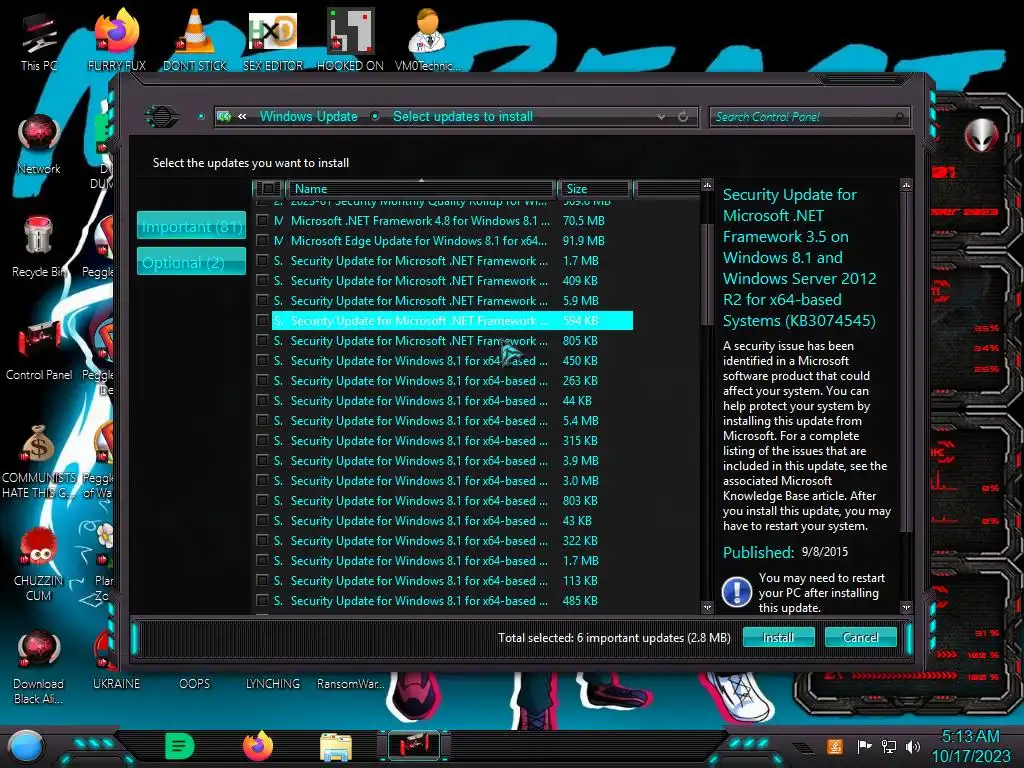The image size is (1024, 768).
Task: Click the update list scrollbar thumb
Action: pyautogui.click(x=707, y=274)
